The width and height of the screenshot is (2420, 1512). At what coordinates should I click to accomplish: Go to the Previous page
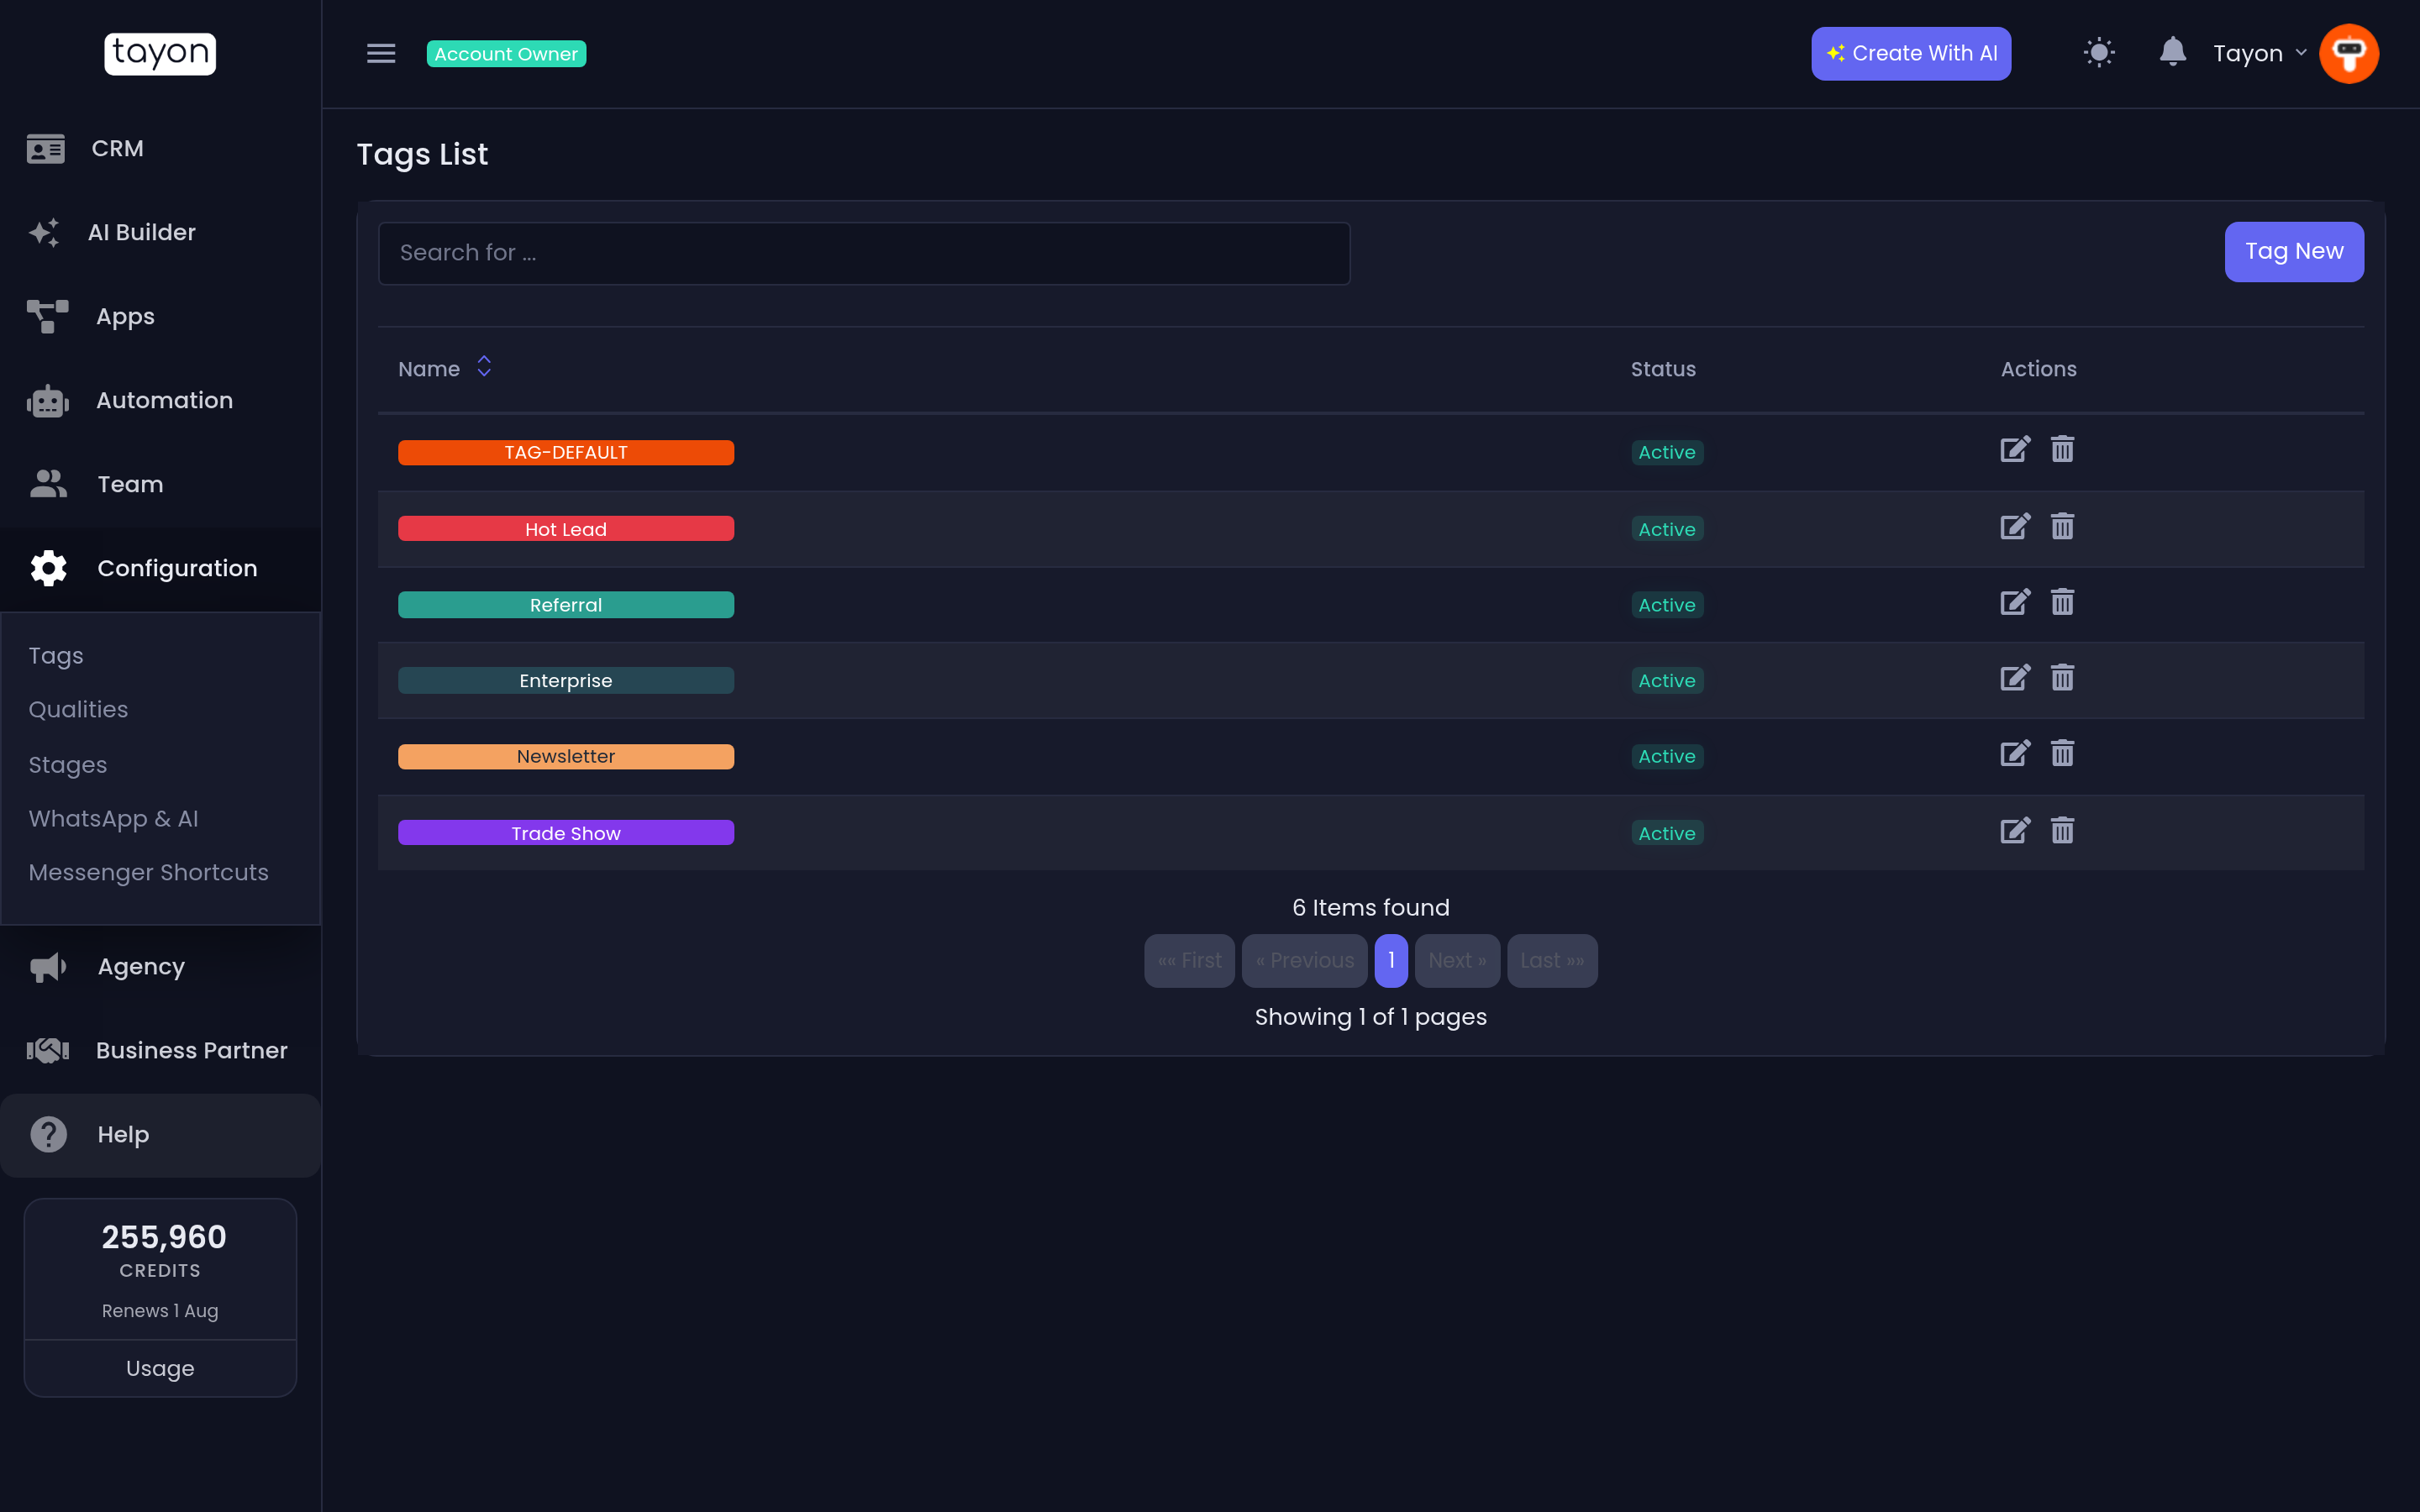[1304, 961]
